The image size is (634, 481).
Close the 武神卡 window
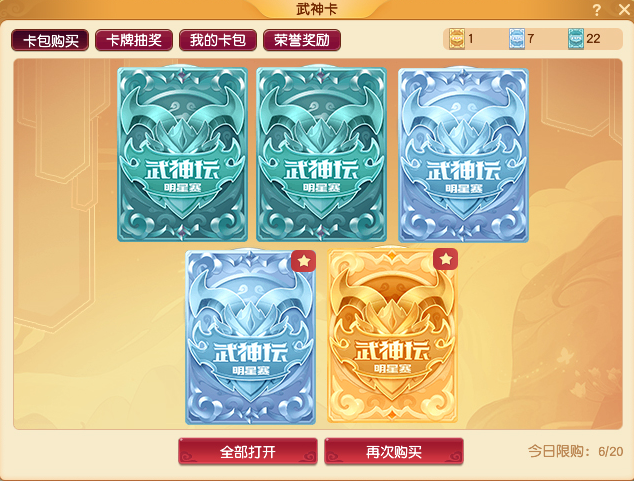point(624,9)
